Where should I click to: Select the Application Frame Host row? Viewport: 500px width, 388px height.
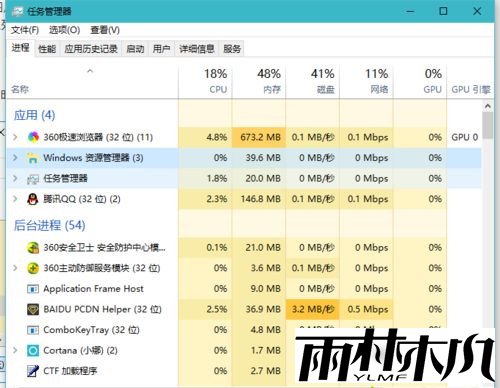(244, 289)
